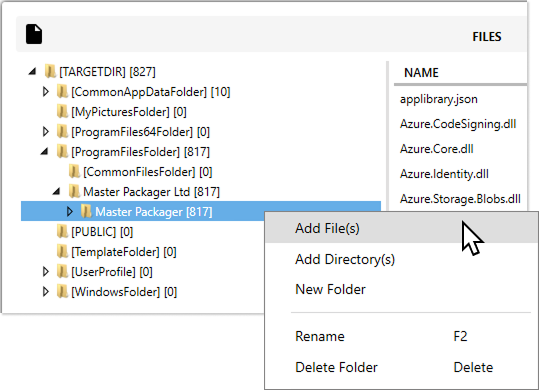The width and height of the screenshot is (539, 390).
Task: Select [ProgramFiles64Folder] [0] label
Action: click(140, 132)
